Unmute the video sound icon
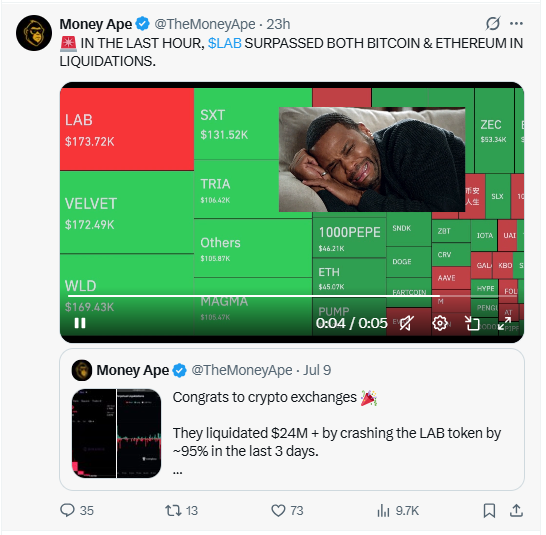The height and width of the screenshot is (535, 546). coord(406,323)
